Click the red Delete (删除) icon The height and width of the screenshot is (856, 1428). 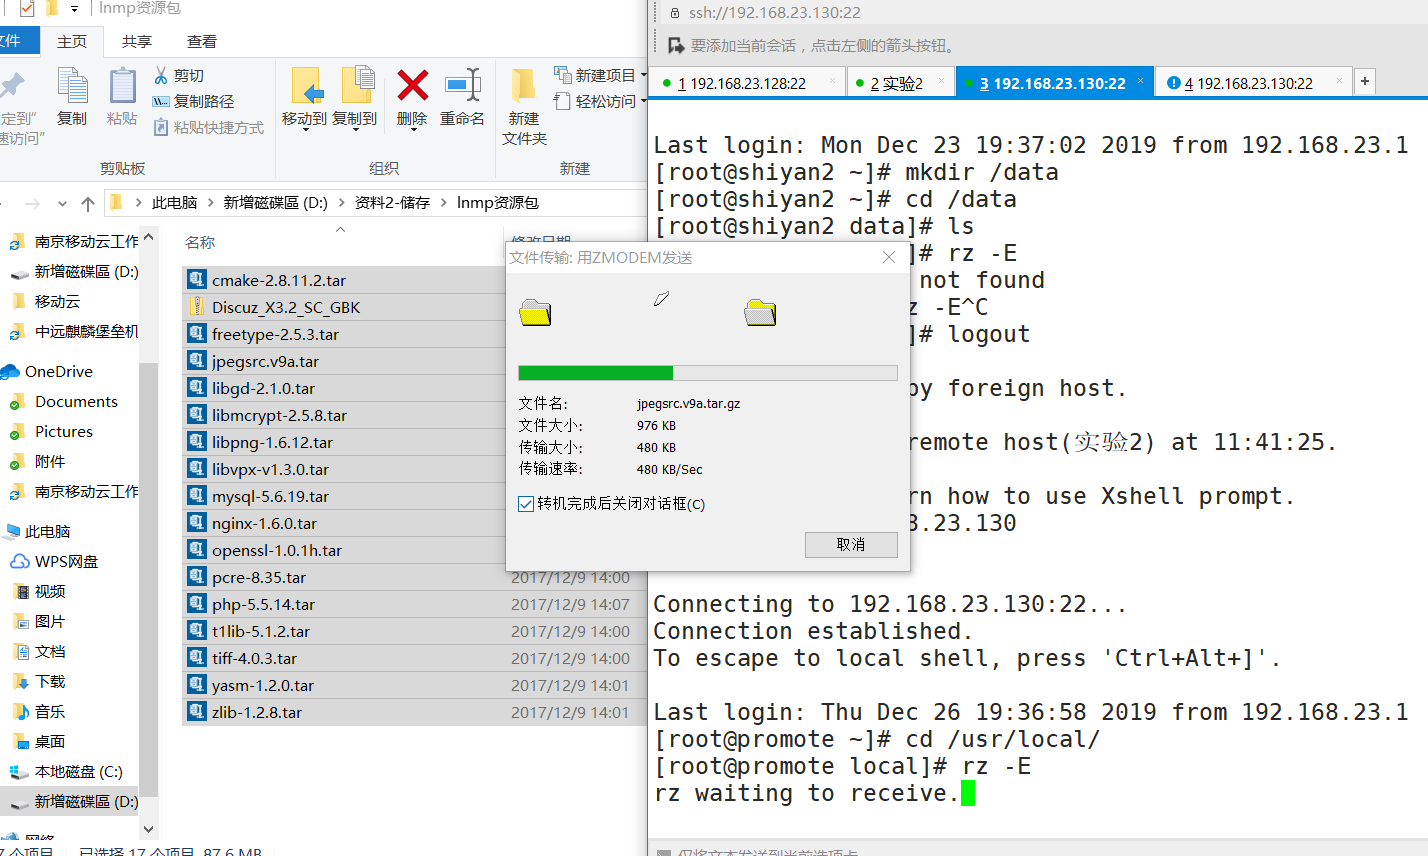pyautogui.click(x=412, y=86)
